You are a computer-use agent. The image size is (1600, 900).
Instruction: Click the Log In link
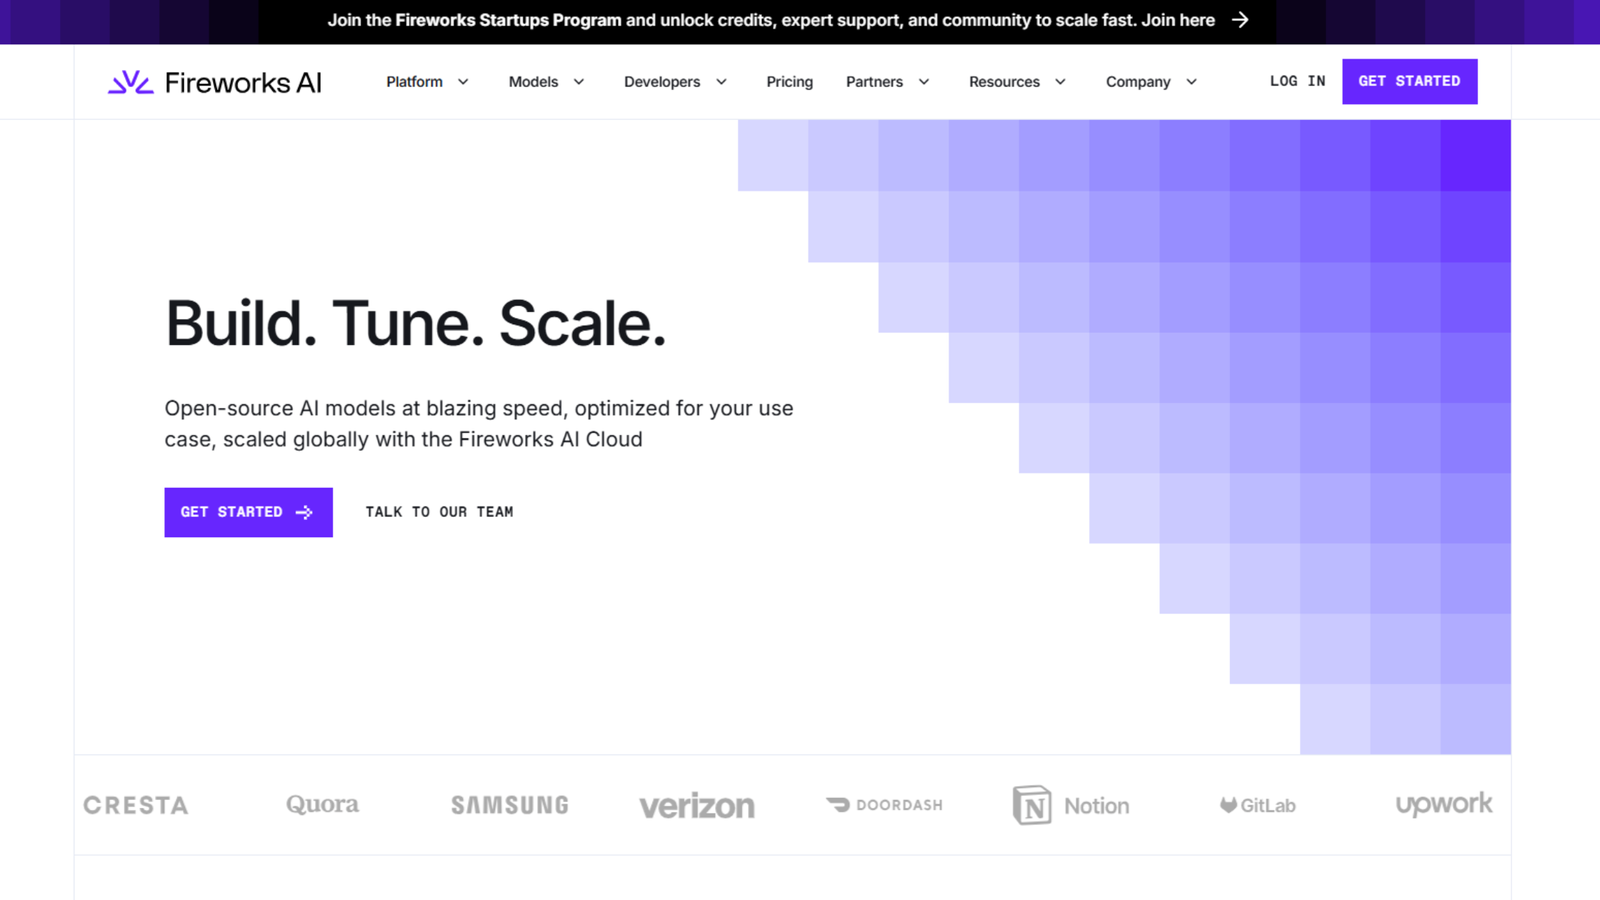1297,82
